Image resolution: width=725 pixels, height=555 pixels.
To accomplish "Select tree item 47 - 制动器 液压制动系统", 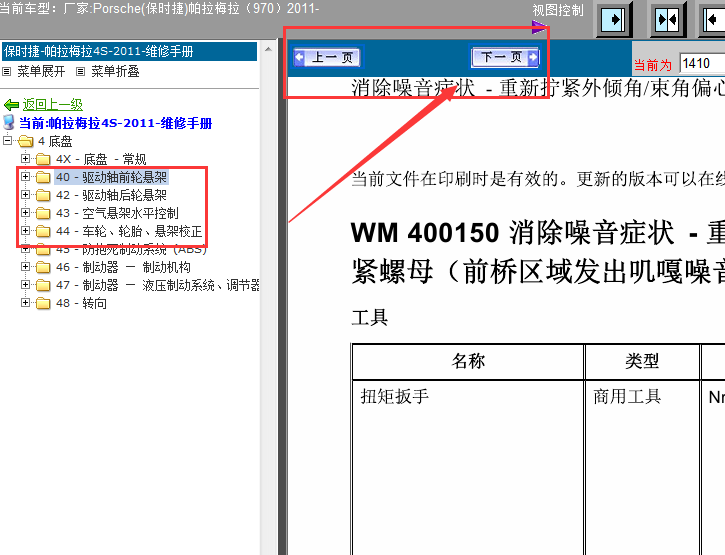I will (157, 285).
